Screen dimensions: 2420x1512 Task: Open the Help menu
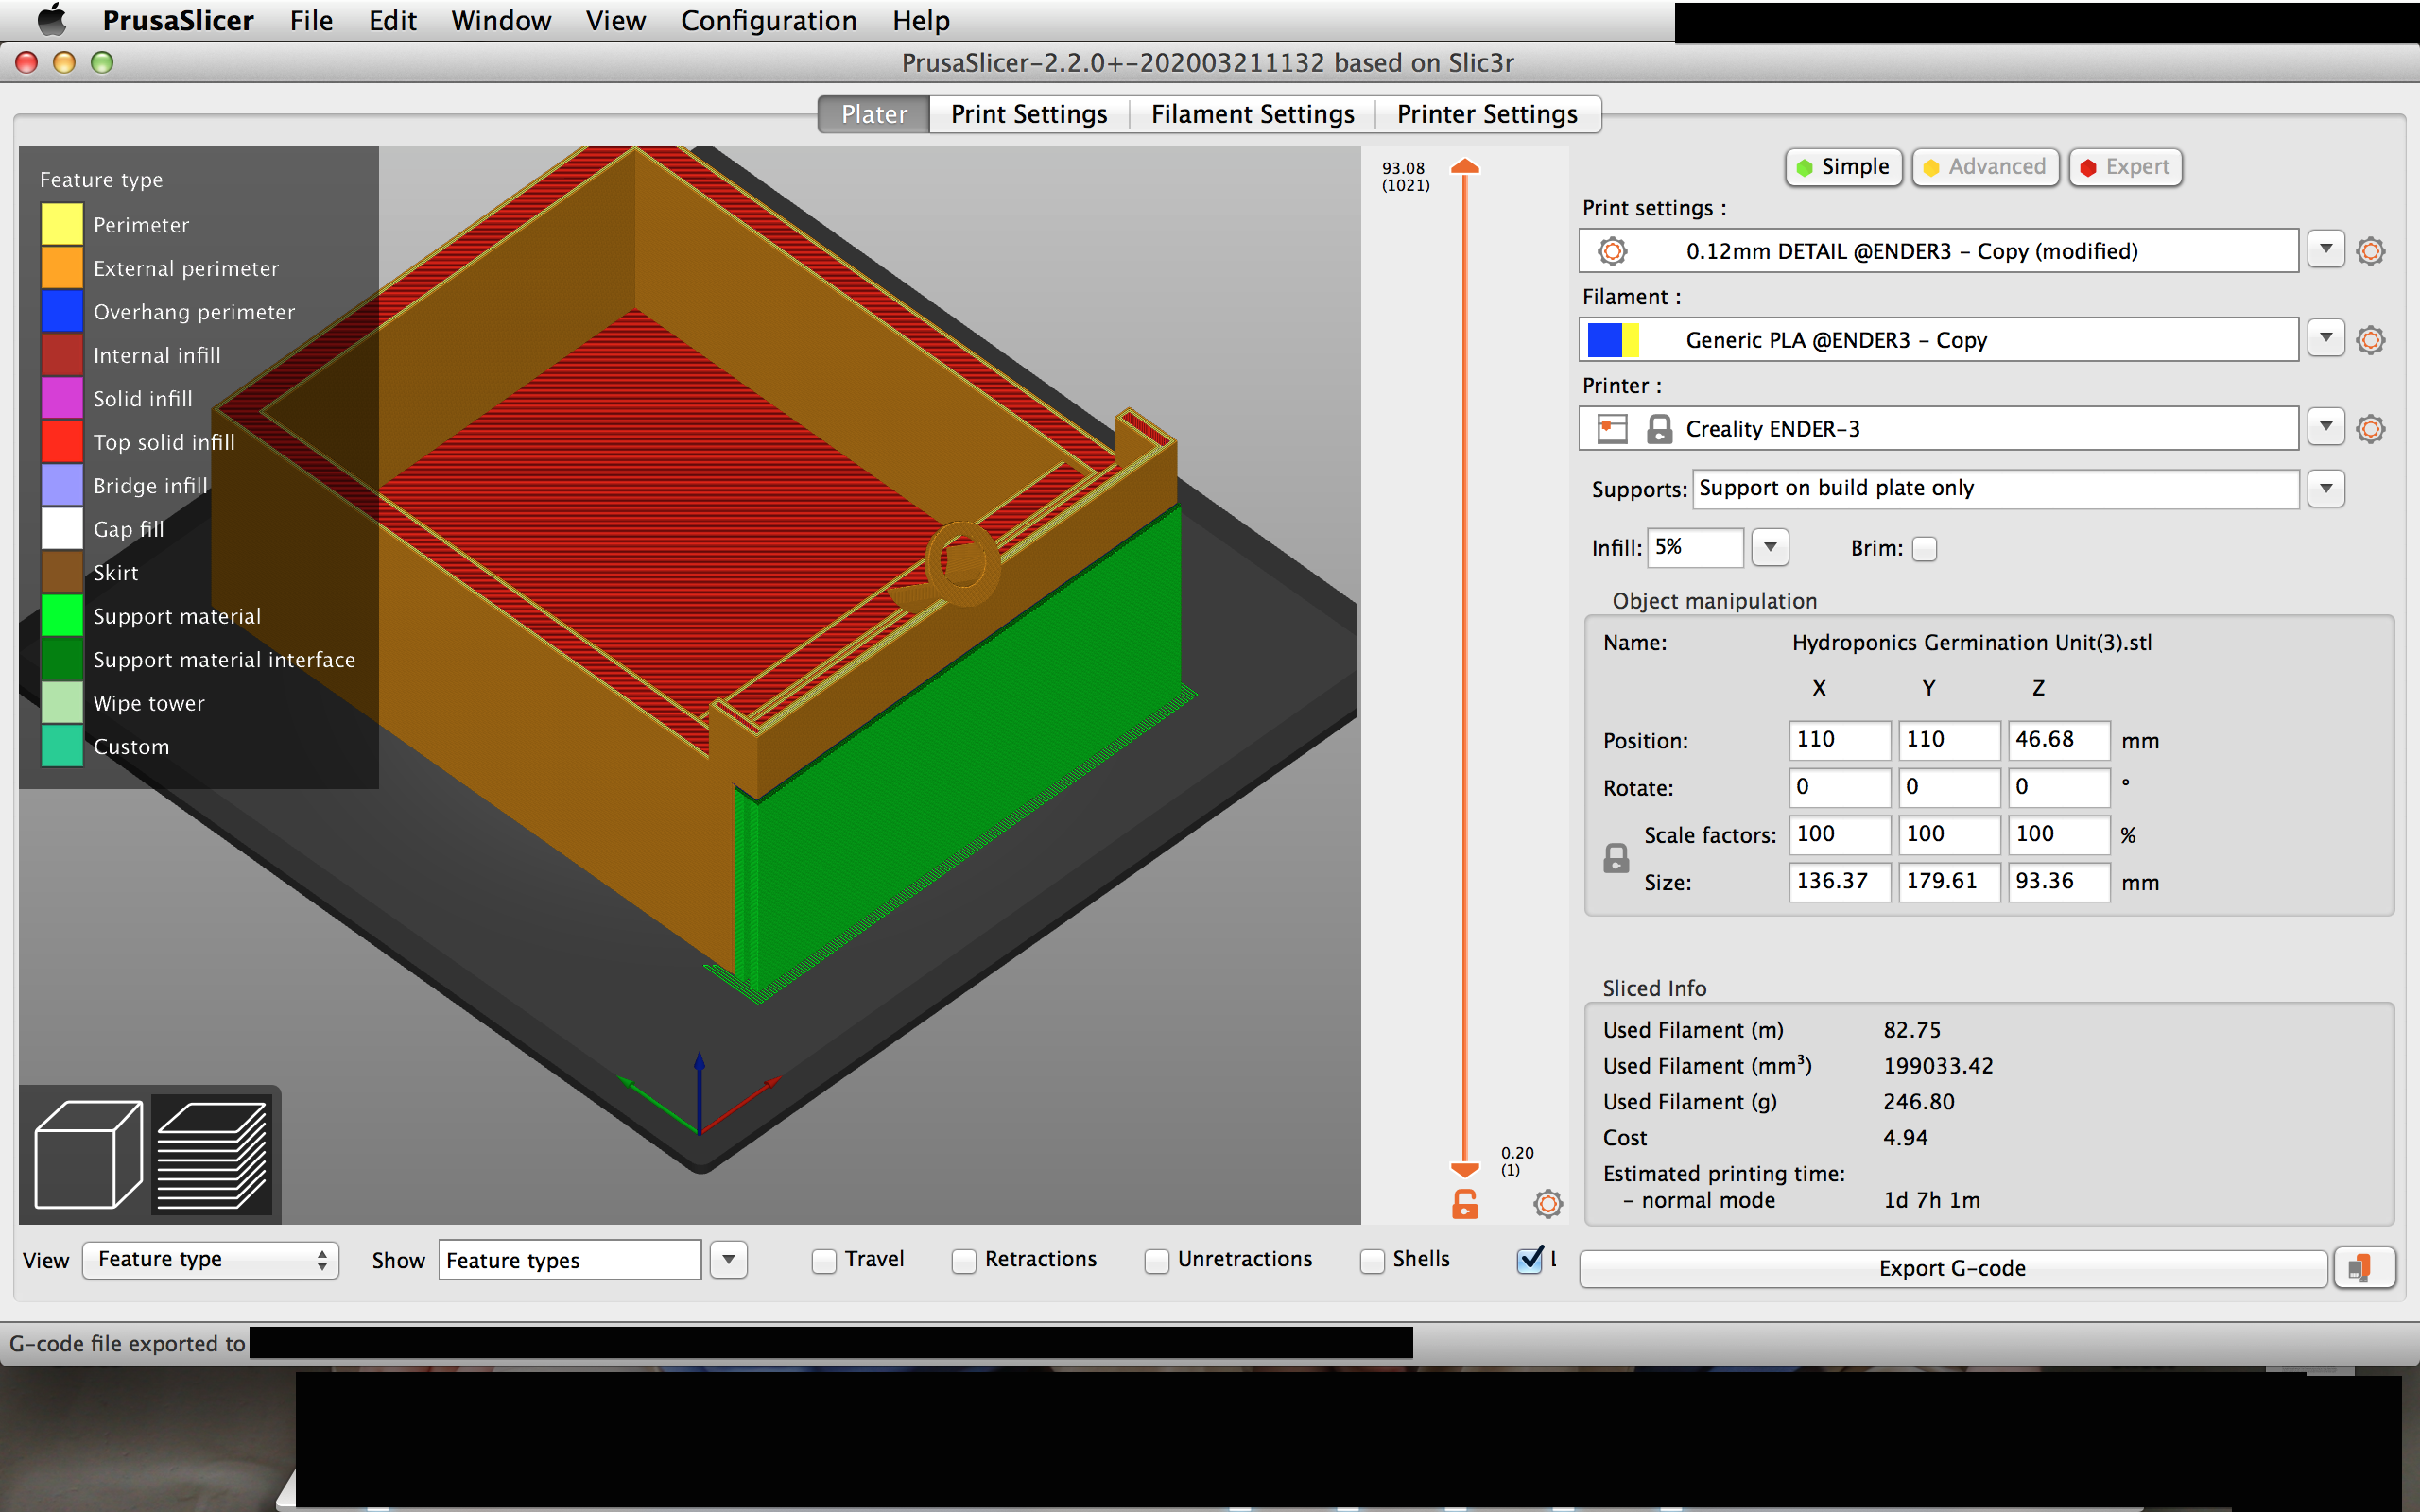pyautogui.click(x=921, y=20)
